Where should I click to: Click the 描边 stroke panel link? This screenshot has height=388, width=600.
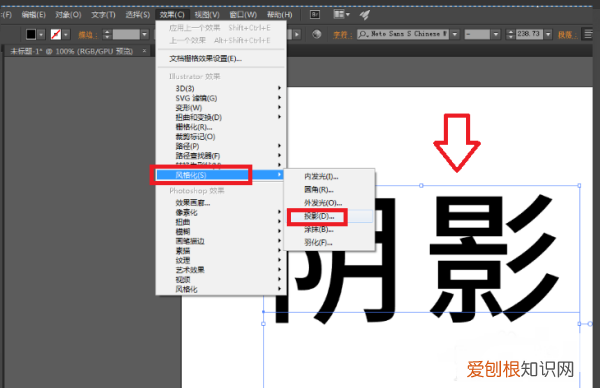[x=88, y=35]
